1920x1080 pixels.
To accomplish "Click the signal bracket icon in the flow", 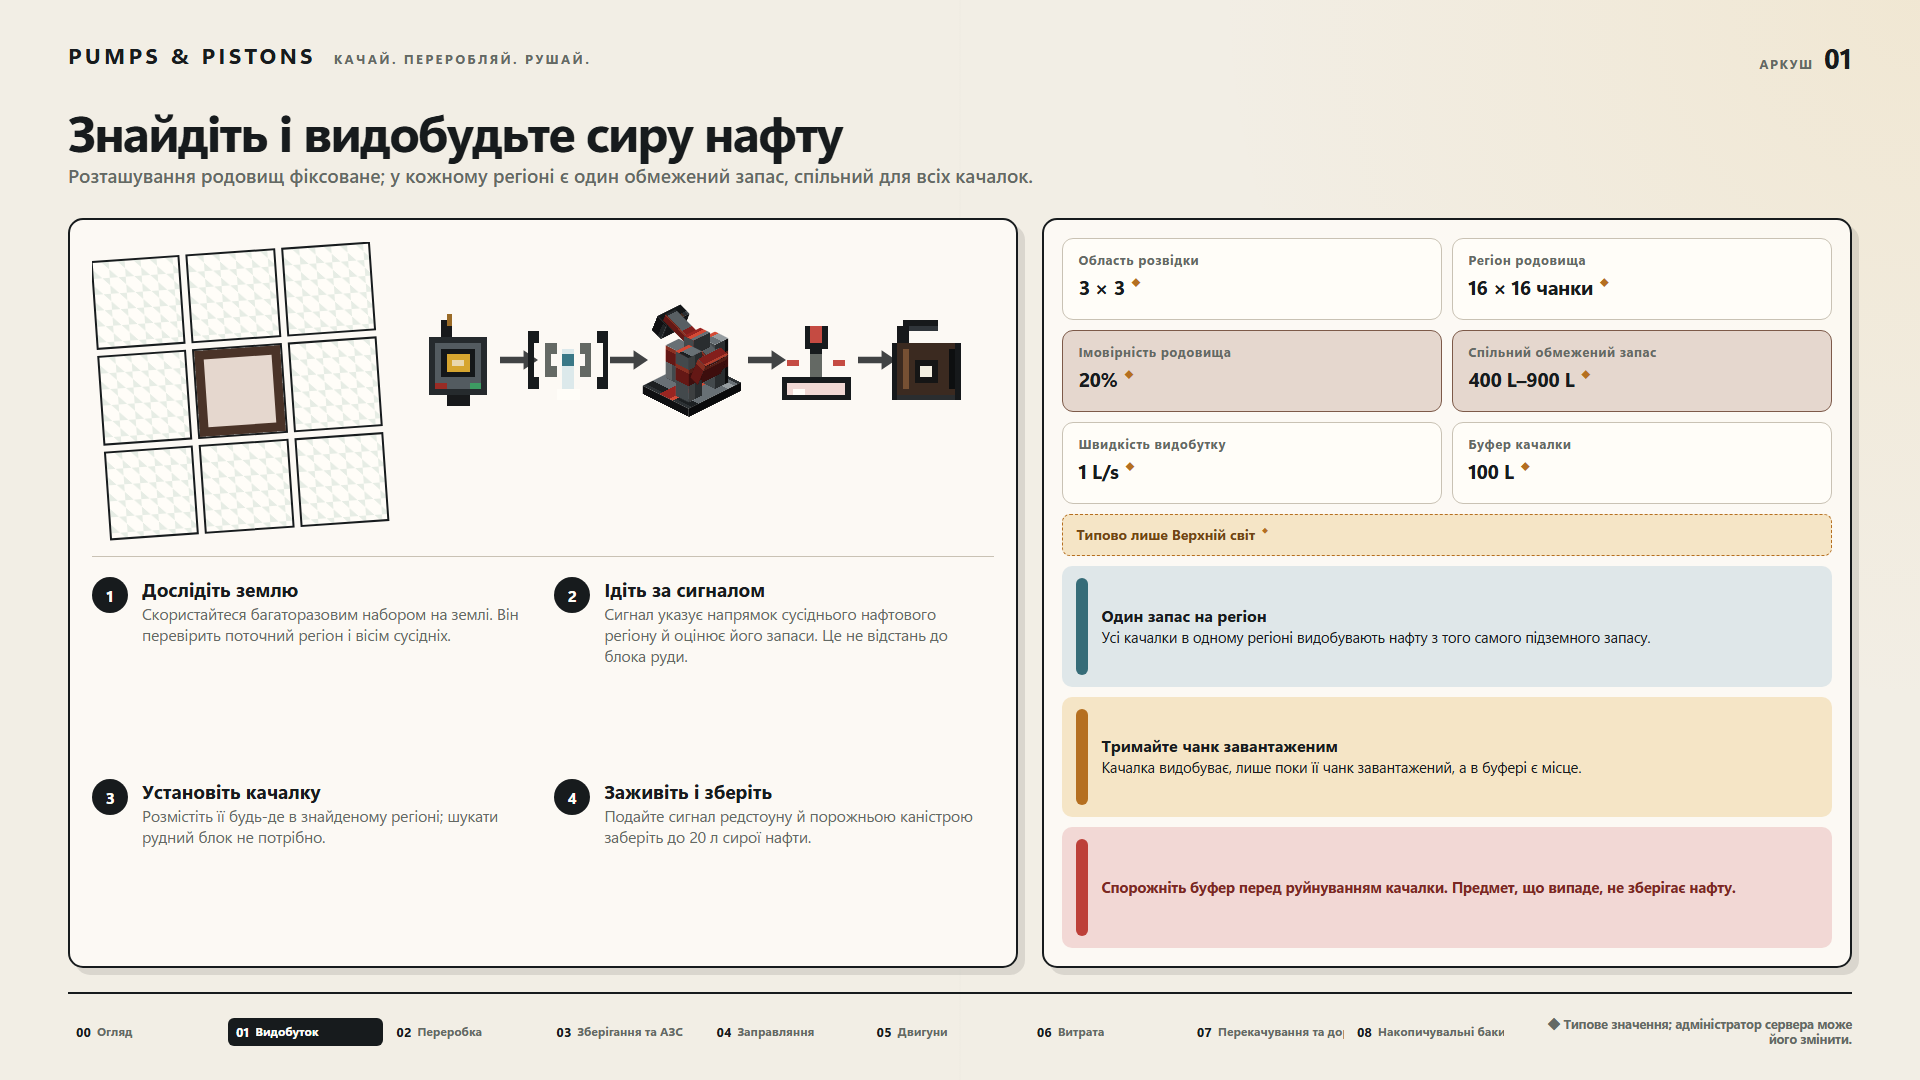I will click(568, 360).
